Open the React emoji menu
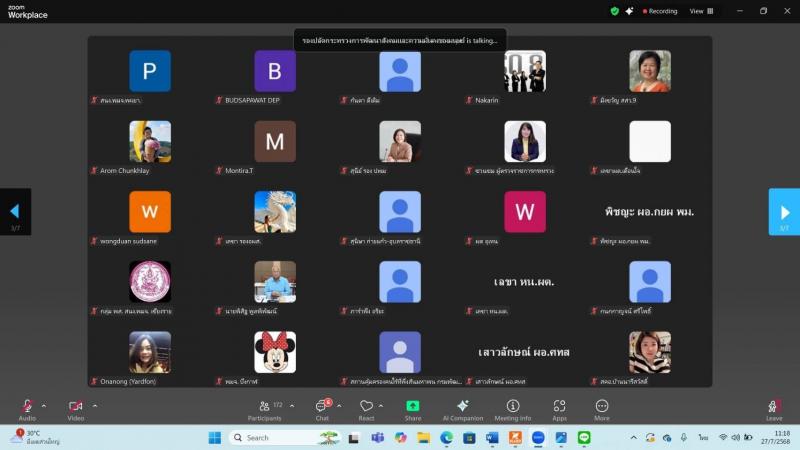This screenshot has width=800, height=450. [366, 410]
